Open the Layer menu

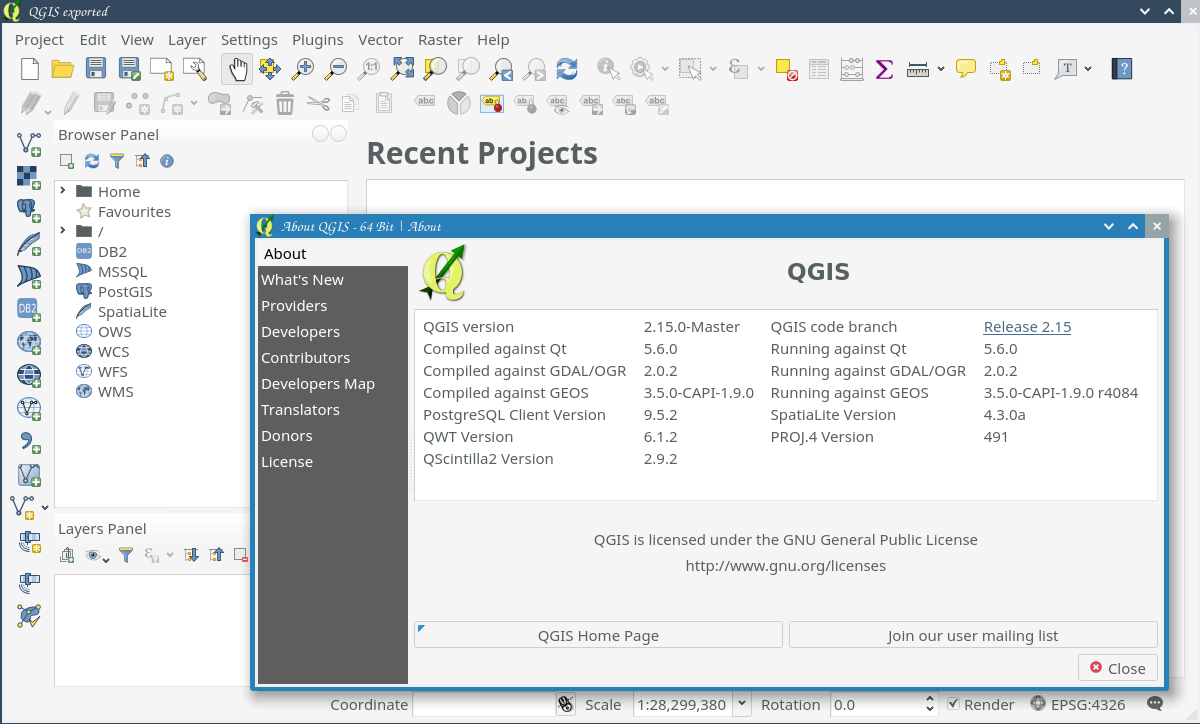pyautogui.click(x=187, y=40)
